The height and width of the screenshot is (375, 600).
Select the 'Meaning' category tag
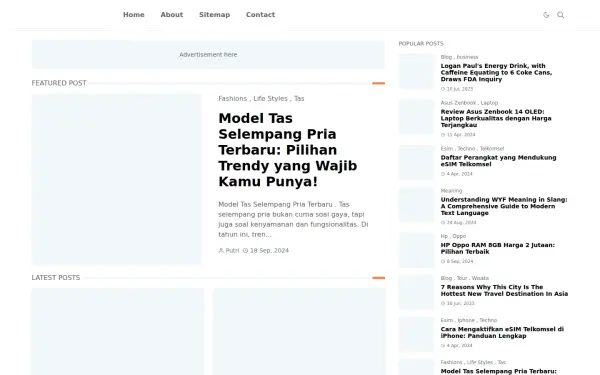pos(451,191)
